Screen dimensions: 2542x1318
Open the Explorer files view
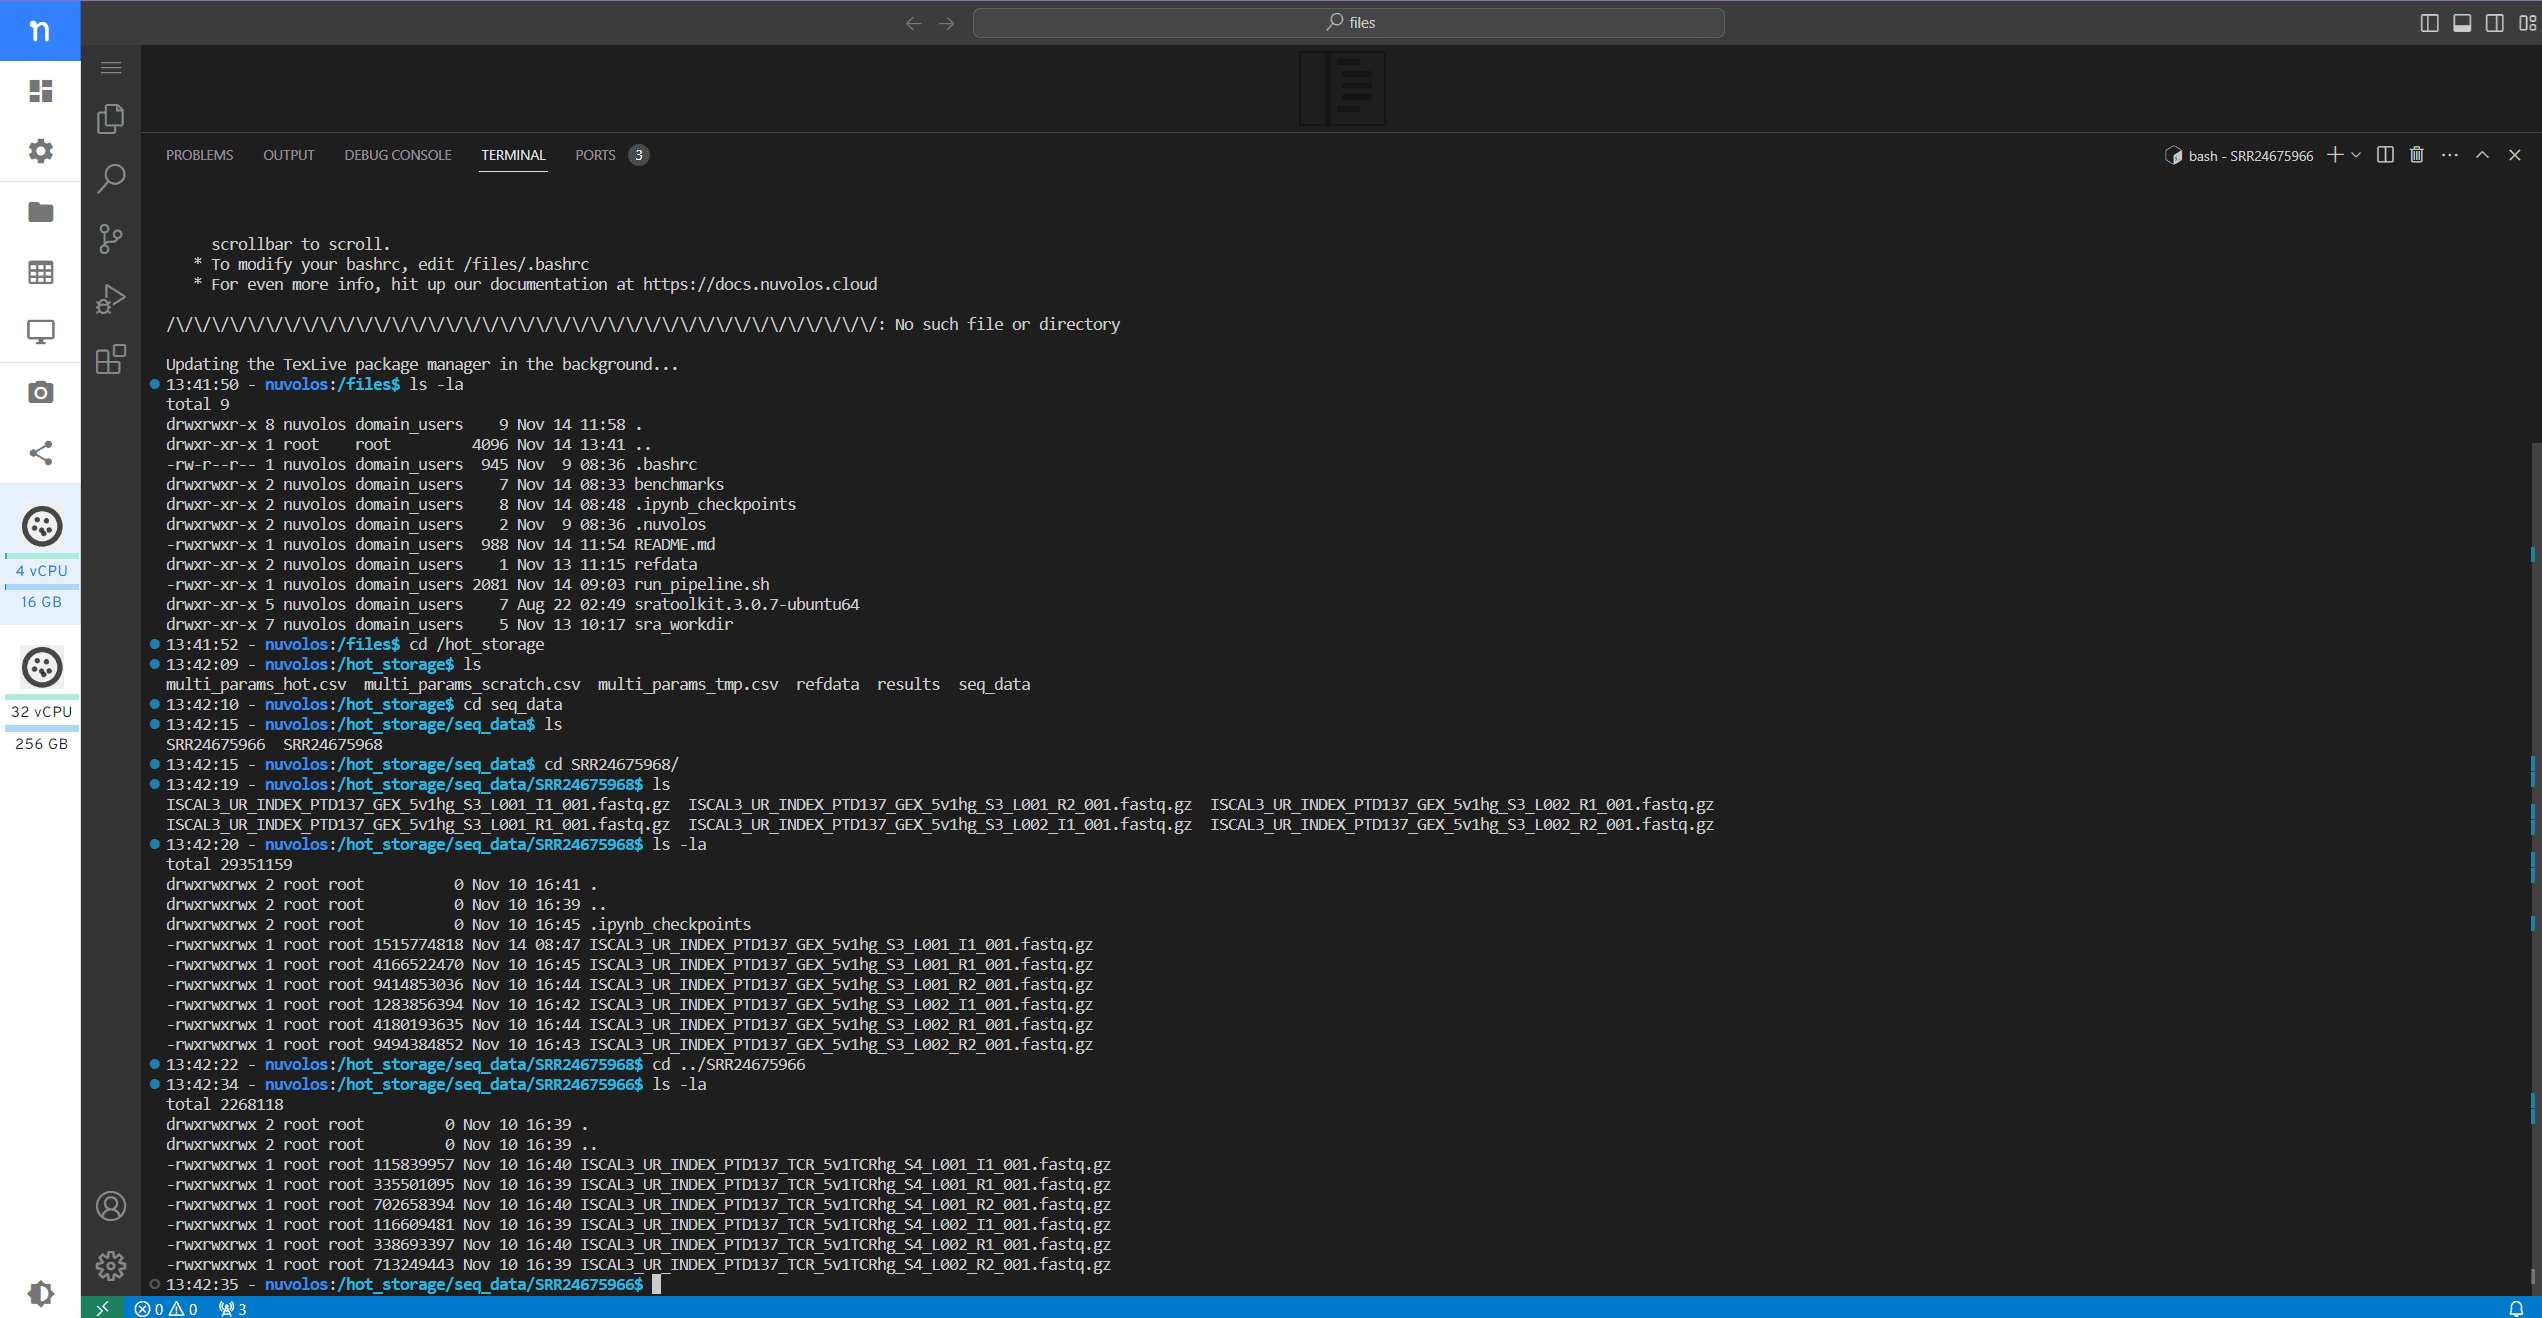click(x=111, y=119)
